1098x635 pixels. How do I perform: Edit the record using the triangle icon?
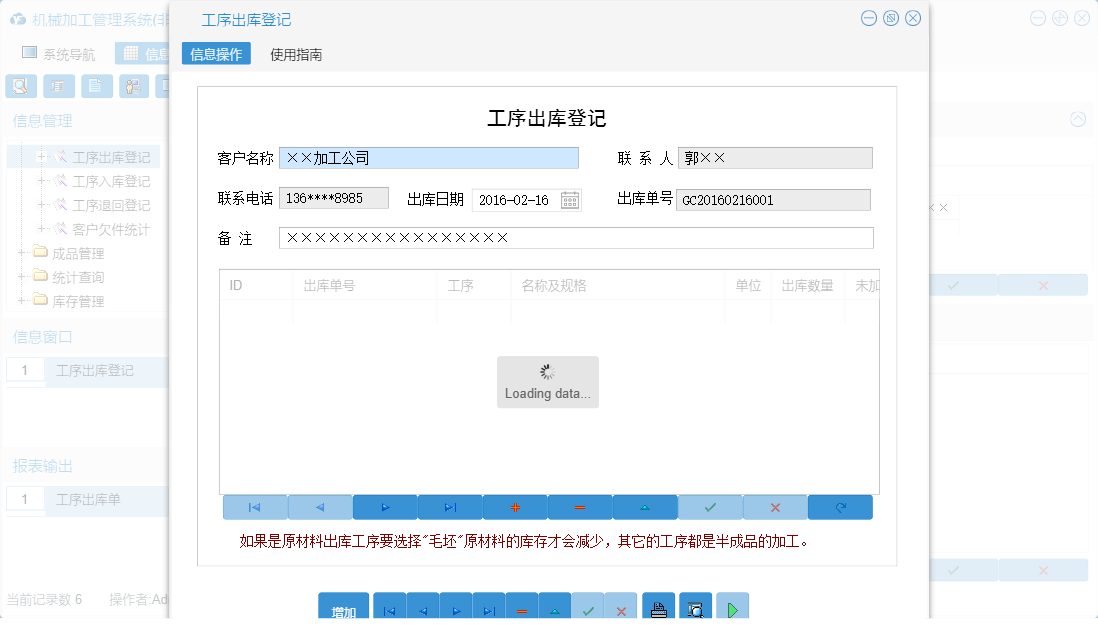(645, 507)
